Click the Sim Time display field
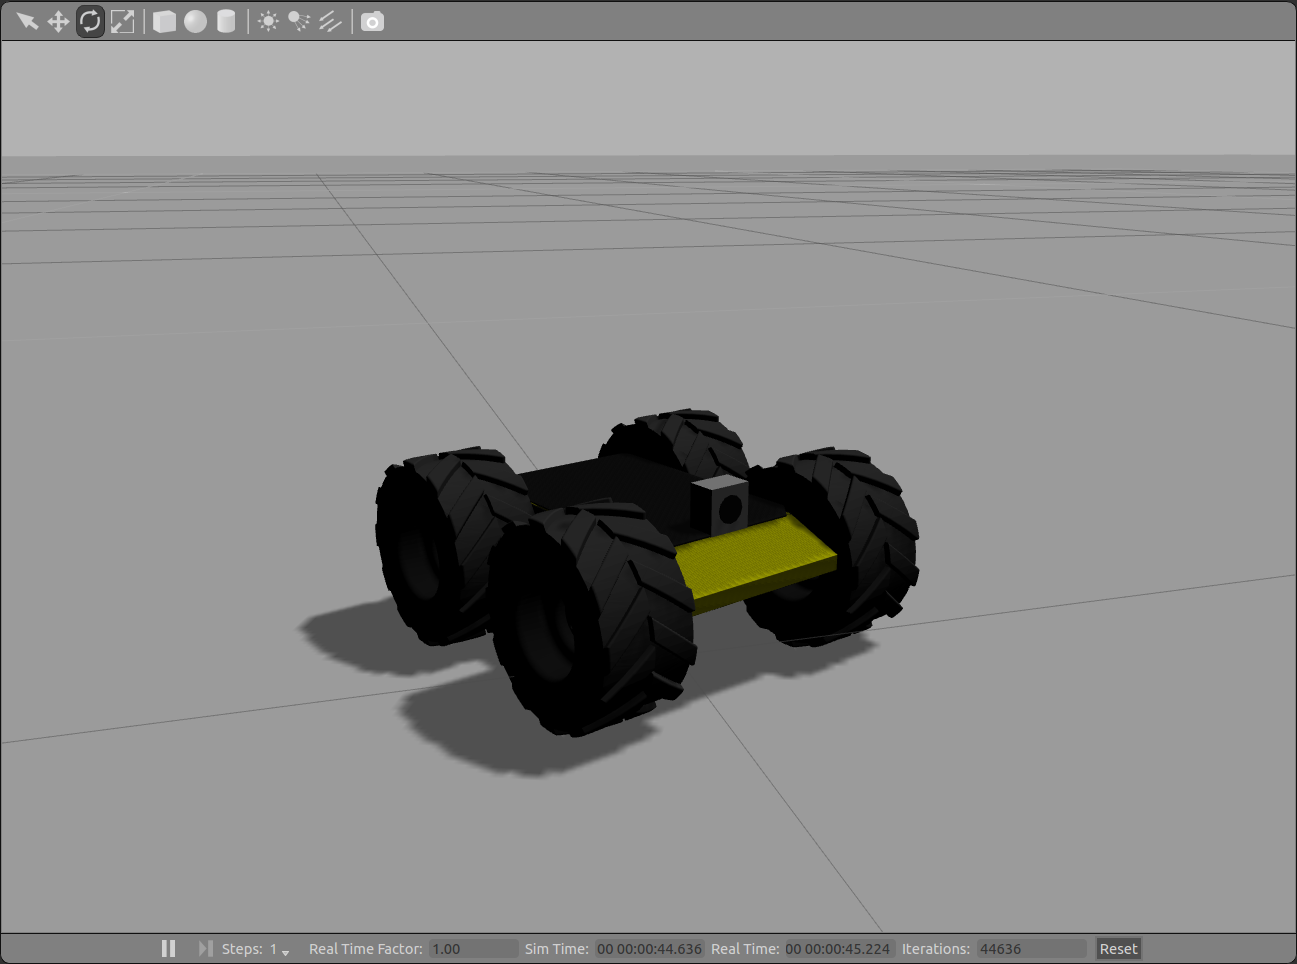 650,948
